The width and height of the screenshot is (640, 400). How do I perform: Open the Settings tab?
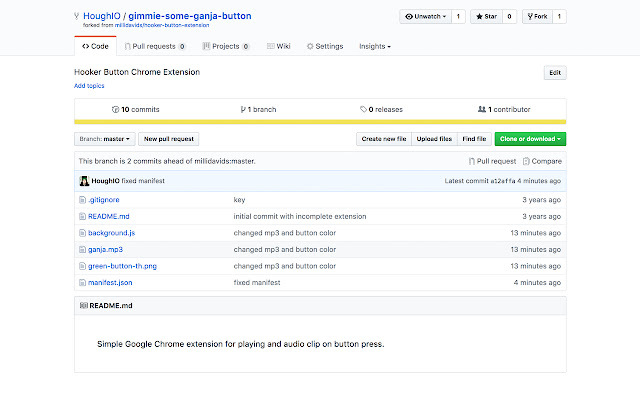click(323, 46)
